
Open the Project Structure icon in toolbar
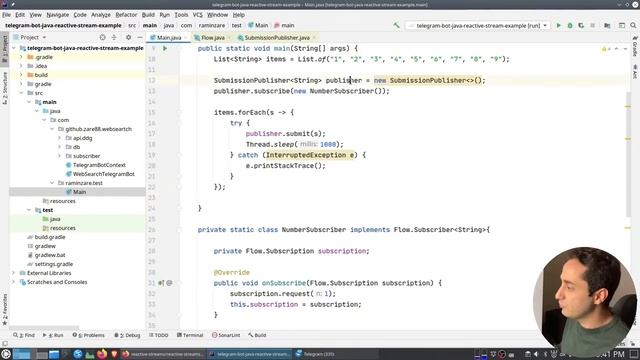coord(607,25)
